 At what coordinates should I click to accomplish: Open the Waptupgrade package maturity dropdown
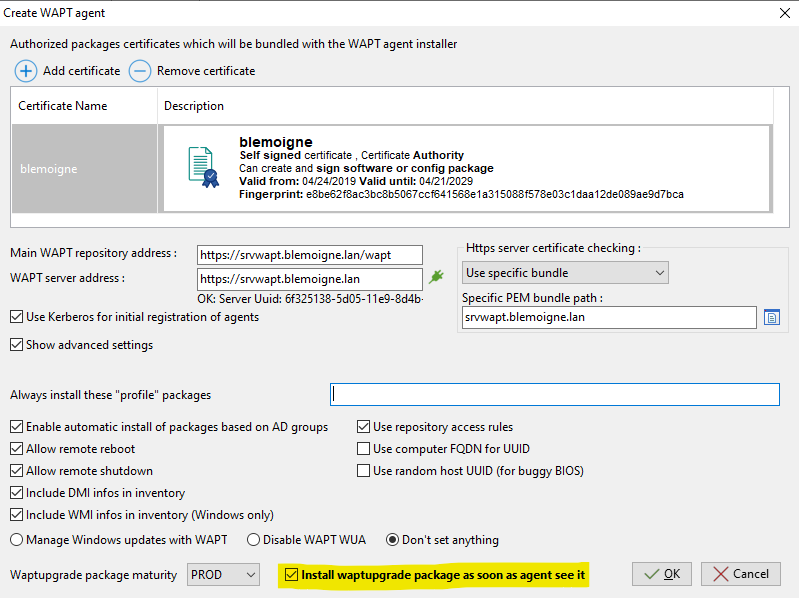tap(223, 575)
